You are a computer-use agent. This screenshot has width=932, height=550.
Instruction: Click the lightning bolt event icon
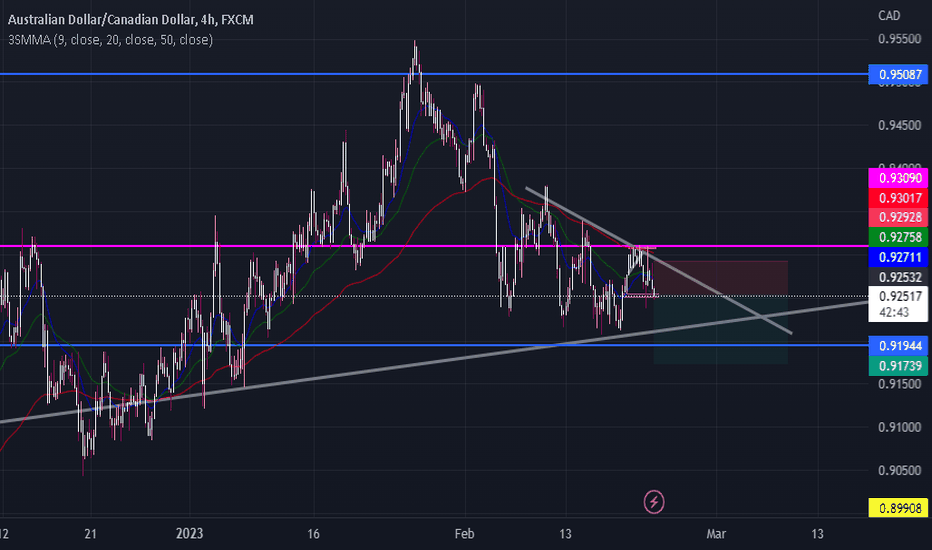click(654, 502)
